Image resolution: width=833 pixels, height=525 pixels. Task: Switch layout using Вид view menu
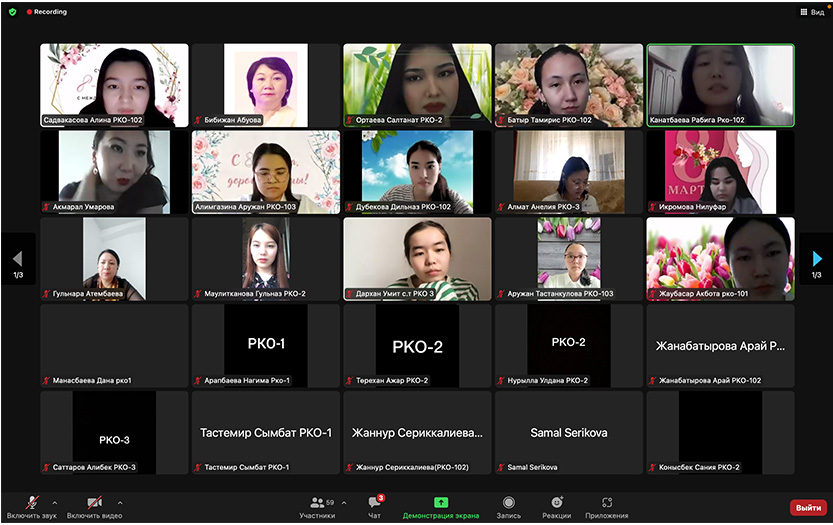(x=811, y=12)
